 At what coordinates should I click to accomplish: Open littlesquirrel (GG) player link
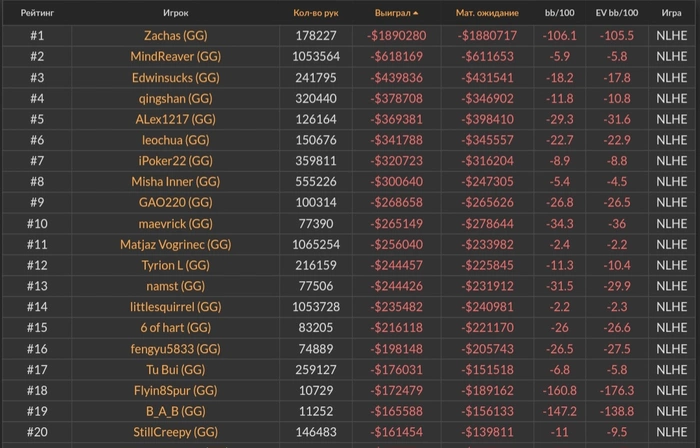(x=175, y=307)
